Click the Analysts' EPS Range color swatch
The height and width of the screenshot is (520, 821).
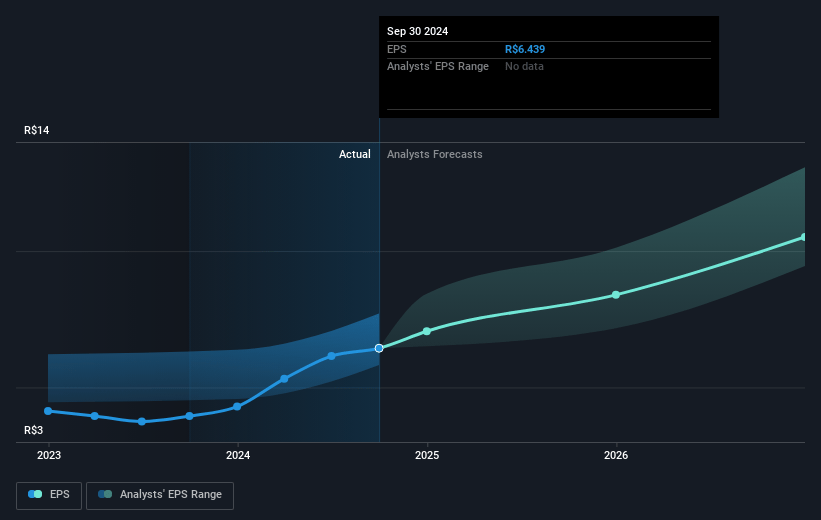pos(105,494)
